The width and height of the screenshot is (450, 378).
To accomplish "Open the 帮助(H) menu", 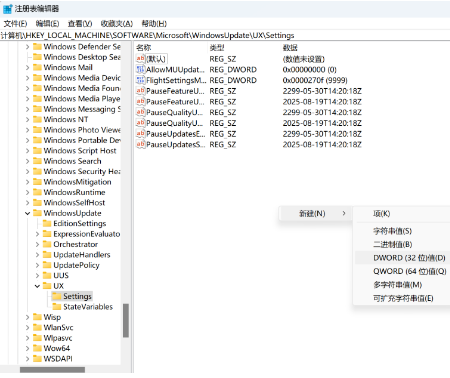I will point(154,24).
